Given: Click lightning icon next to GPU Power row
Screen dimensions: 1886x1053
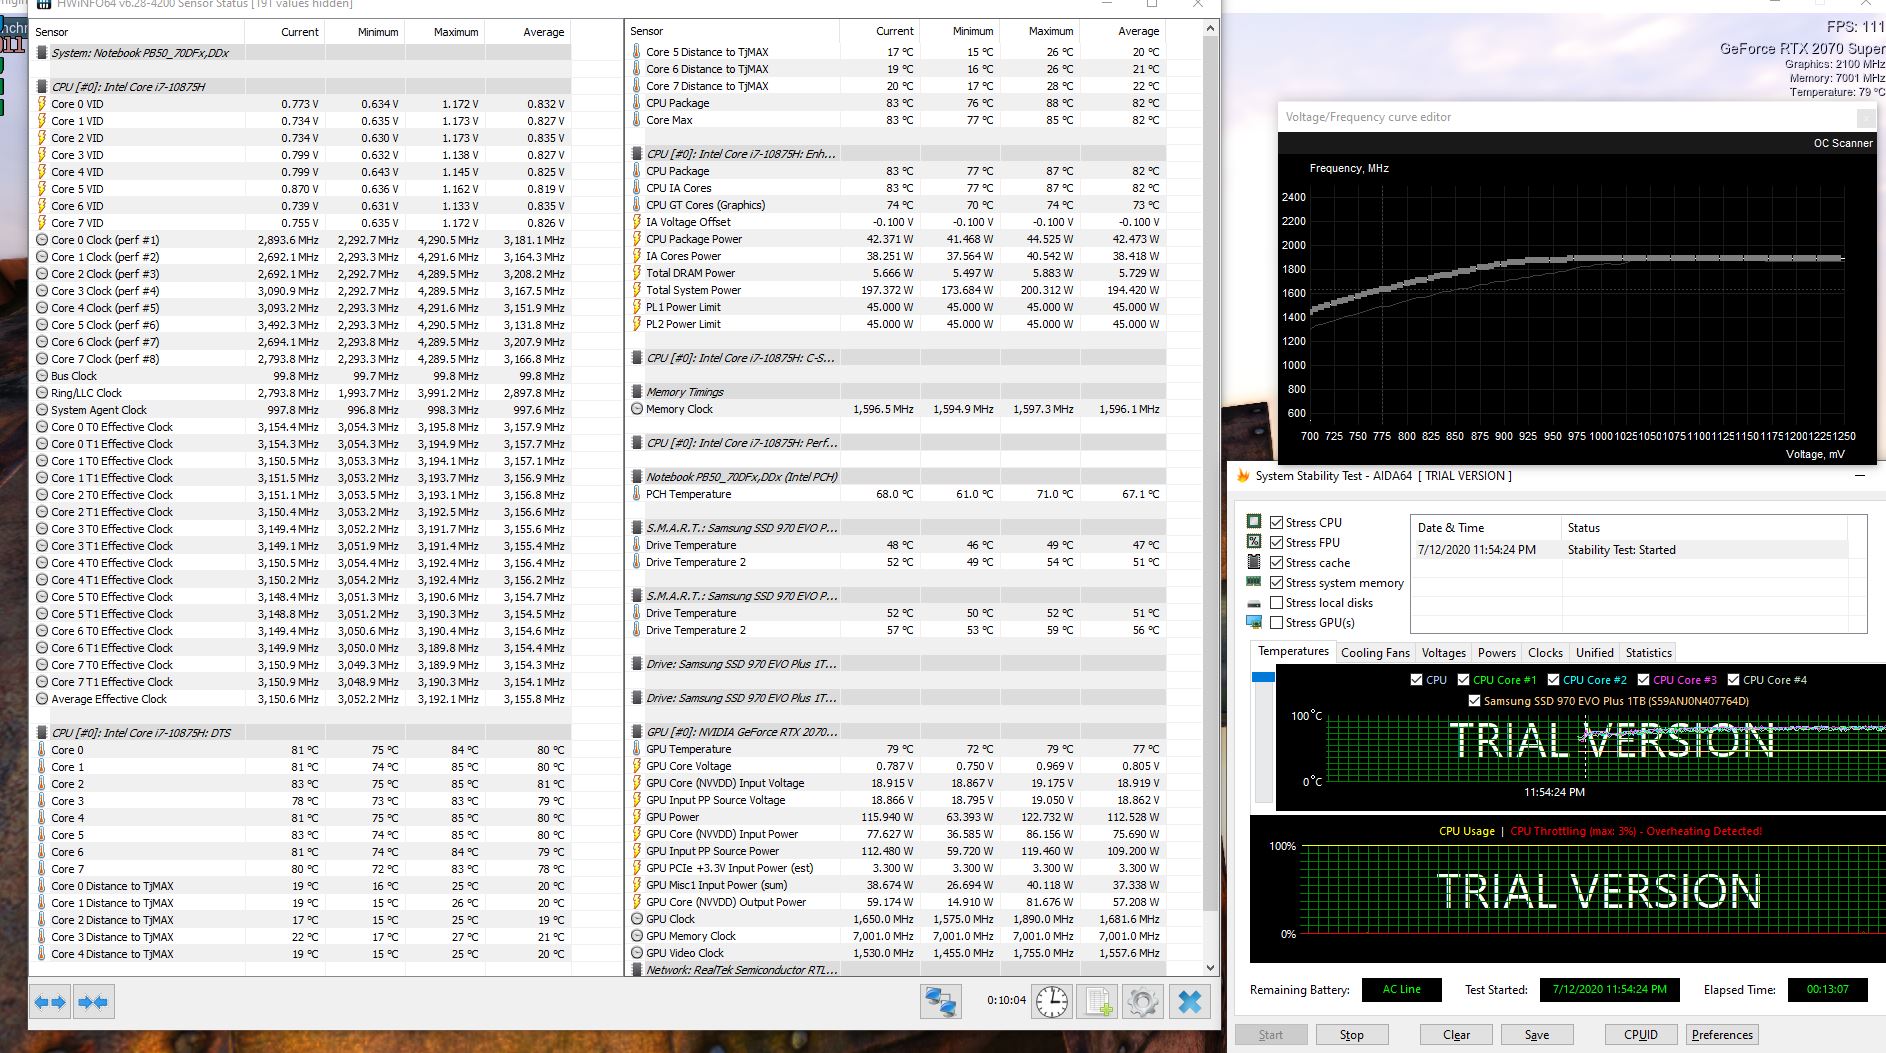Looking at the screenshot, I should point(637,817).
